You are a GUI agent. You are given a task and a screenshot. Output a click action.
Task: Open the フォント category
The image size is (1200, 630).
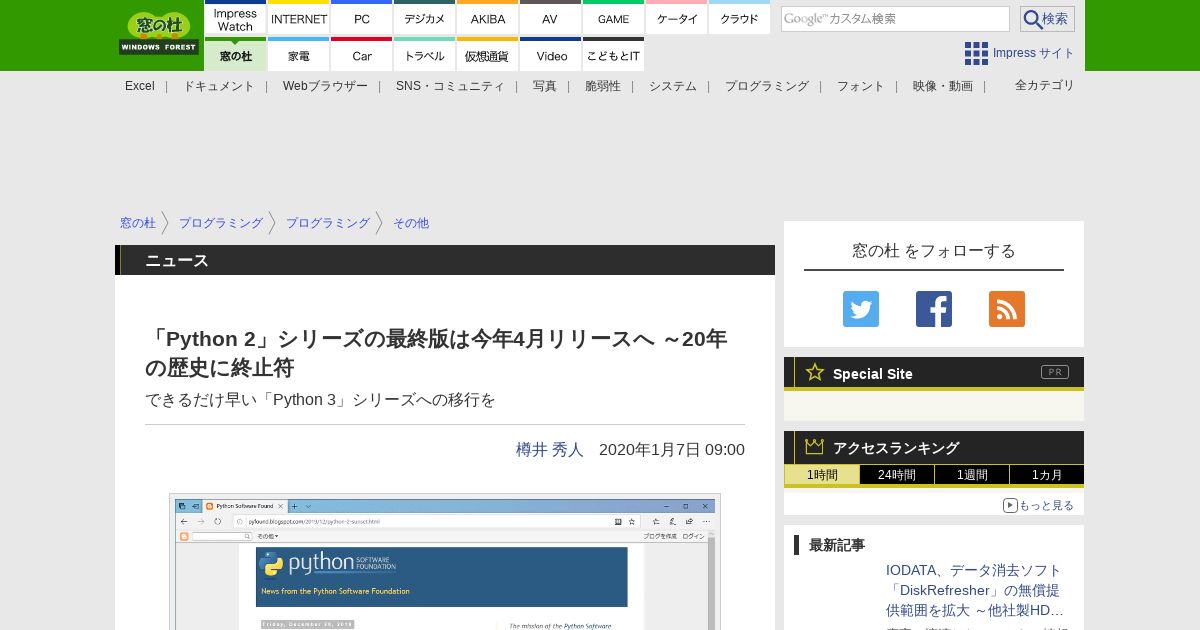(x=861, y=86)
